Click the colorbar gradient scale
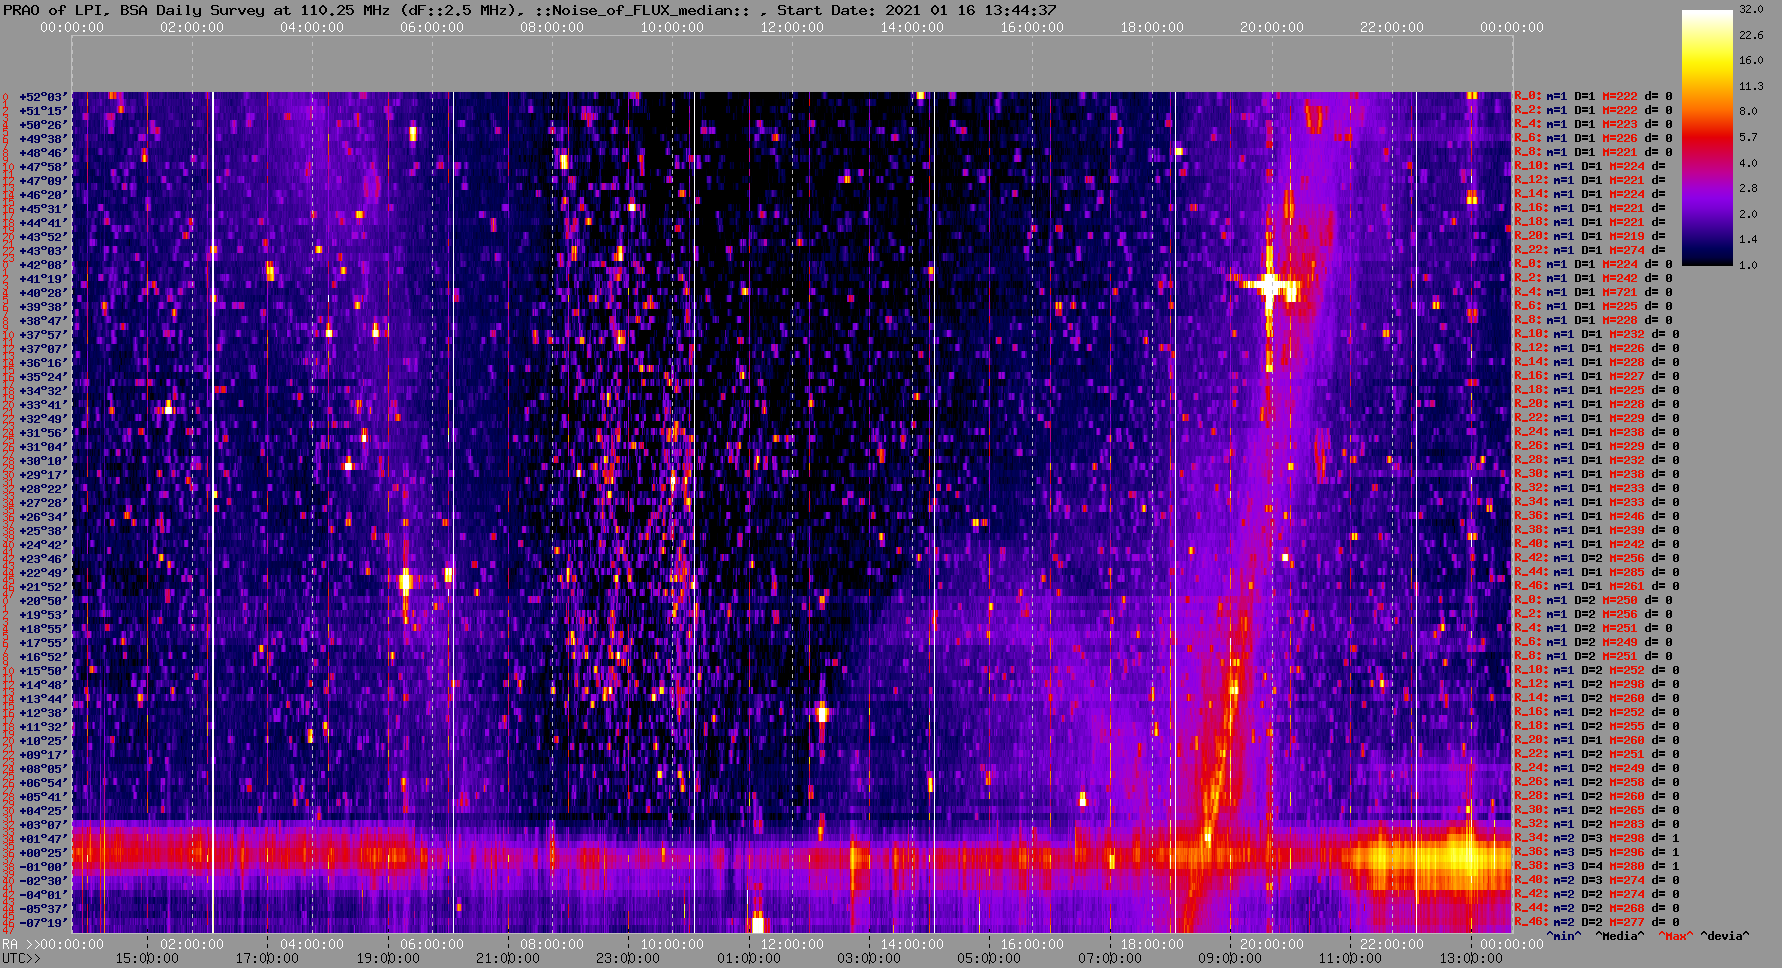Image resolution: width=1782 pixels, height=968 pixels. [x=1707, y=137]
